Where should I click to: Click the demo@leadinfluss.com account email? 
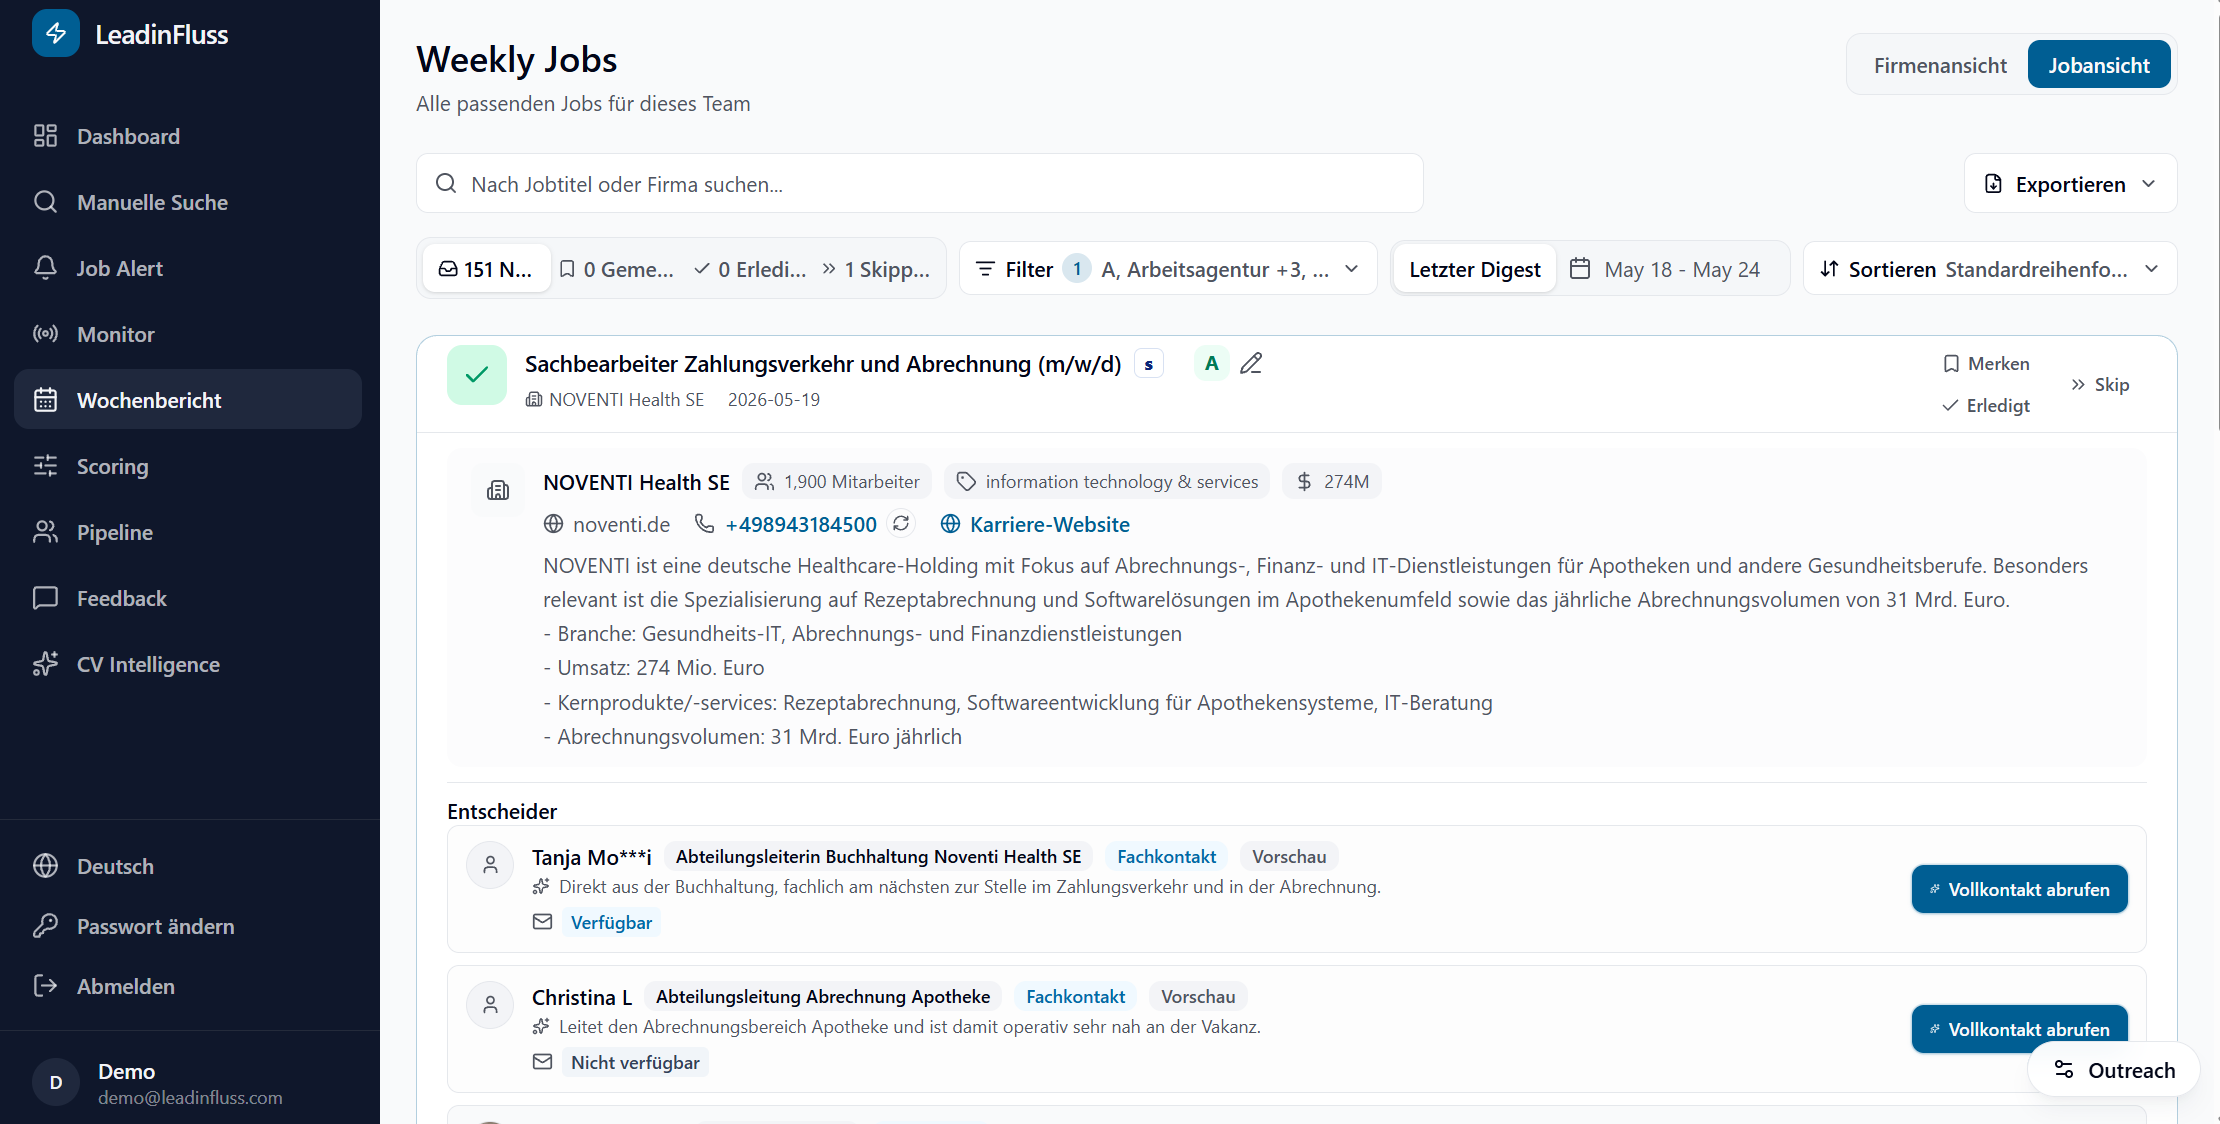[190, 1098]
